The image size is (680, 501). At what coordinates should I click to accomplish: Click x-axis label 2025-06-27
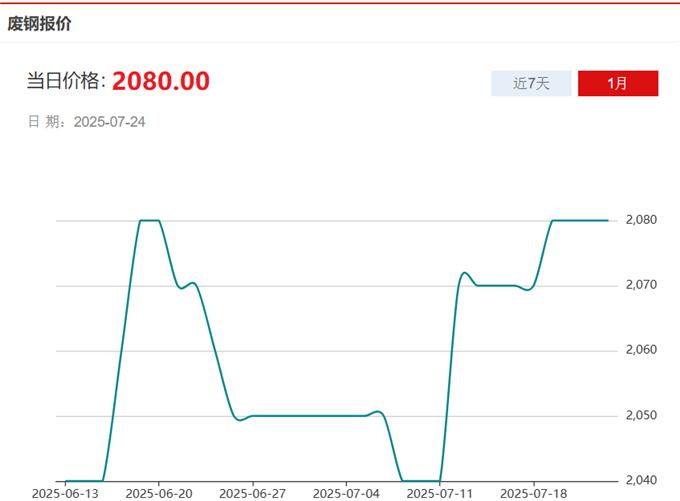coord(252,494)
